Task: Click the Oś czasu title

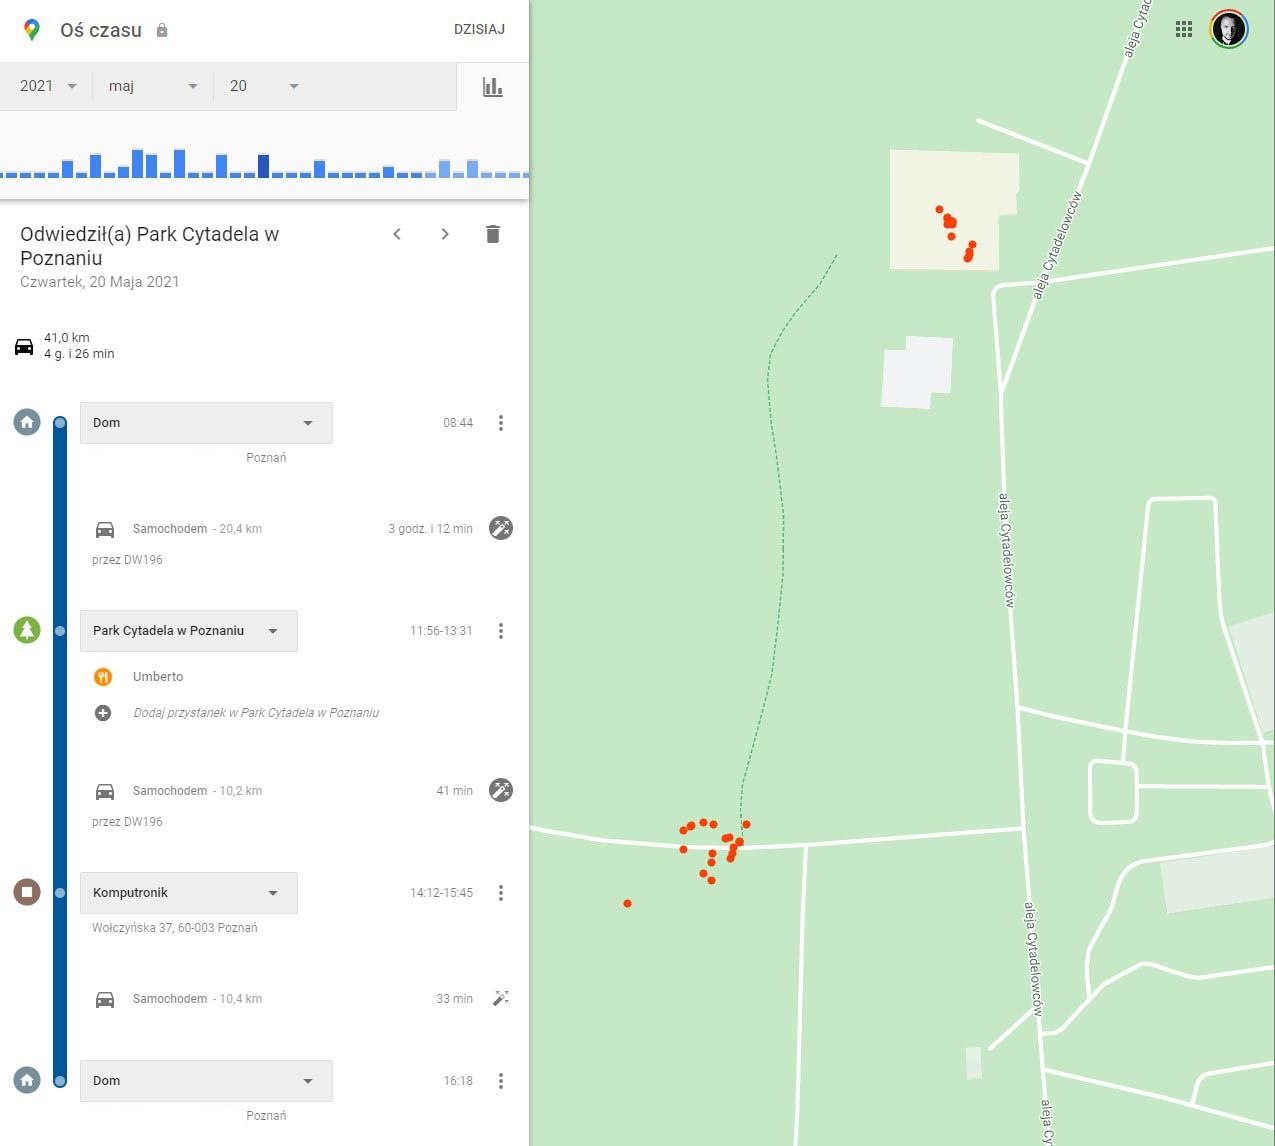Action: (x=101, y=30)
